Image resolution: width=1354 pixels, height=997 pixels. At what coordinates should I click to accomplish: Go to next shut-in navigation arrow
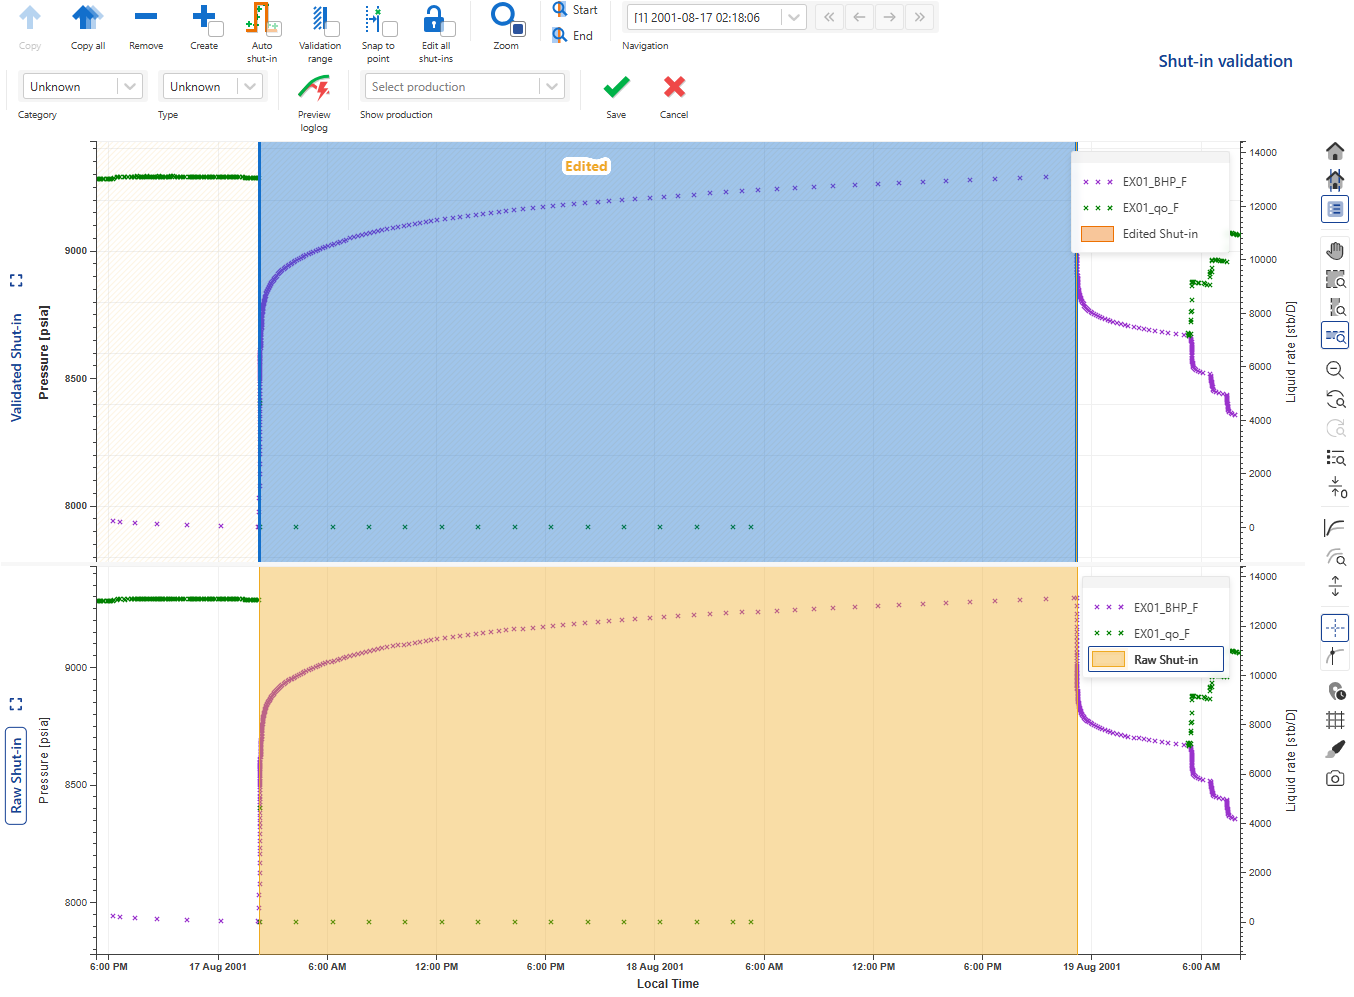pos(889,17)
